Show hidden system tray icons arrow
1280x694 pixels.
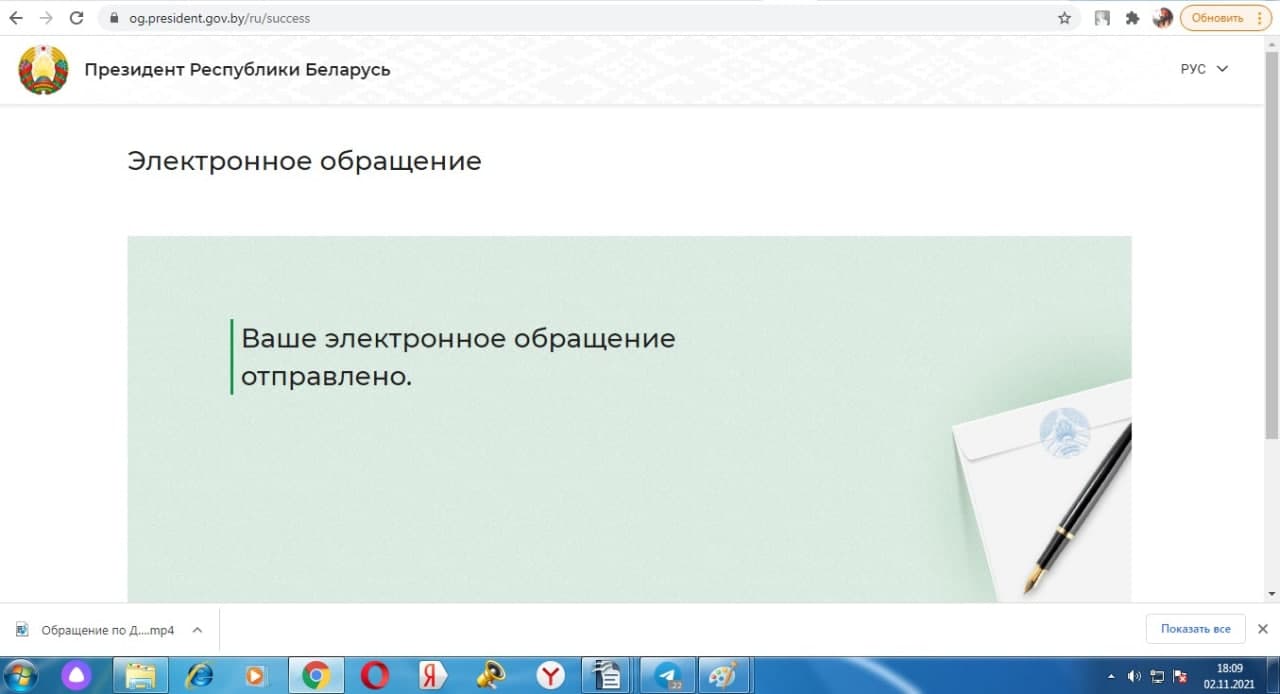click(1111, 676)
